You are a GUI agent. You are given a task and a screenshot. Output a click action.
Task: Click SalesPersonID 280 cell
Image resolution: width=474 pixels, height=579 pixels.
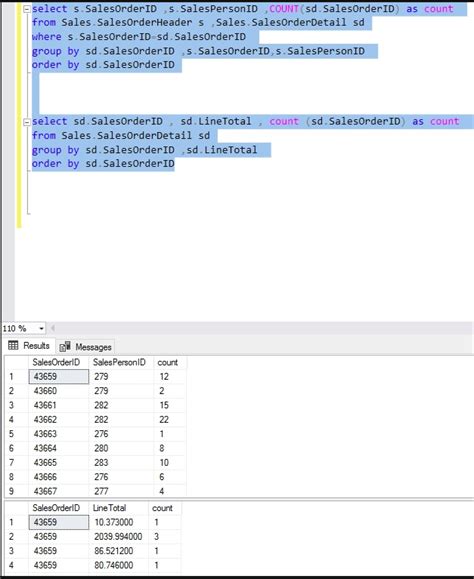click(121, 448)
